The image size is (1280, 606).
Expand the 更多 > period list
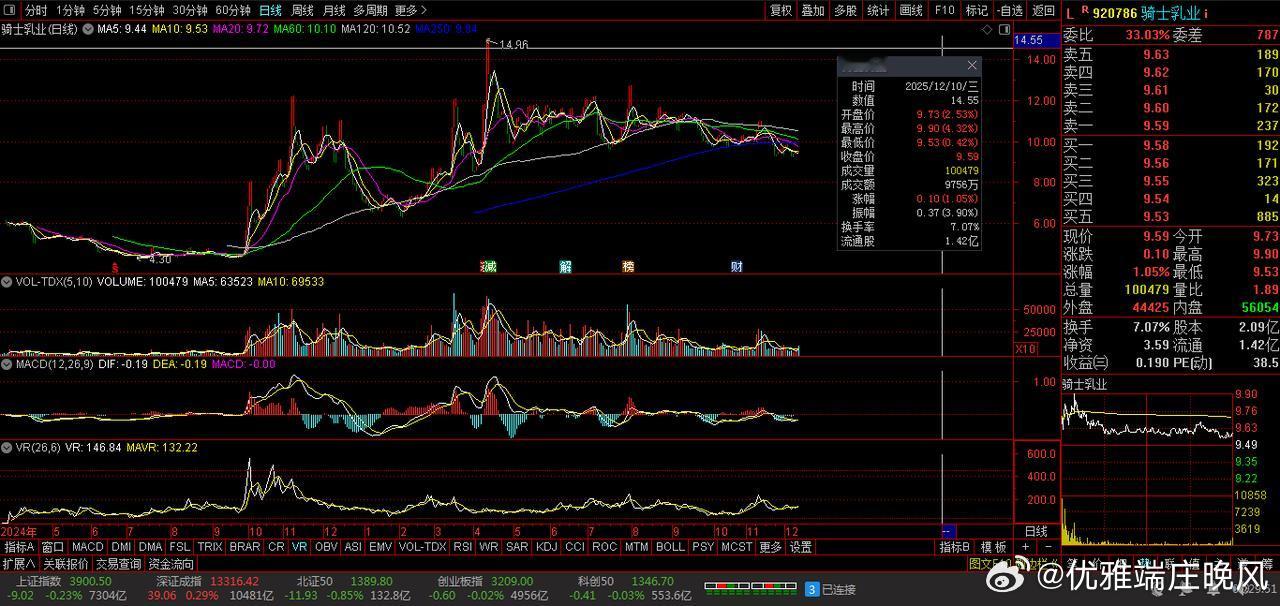point(411,10)
